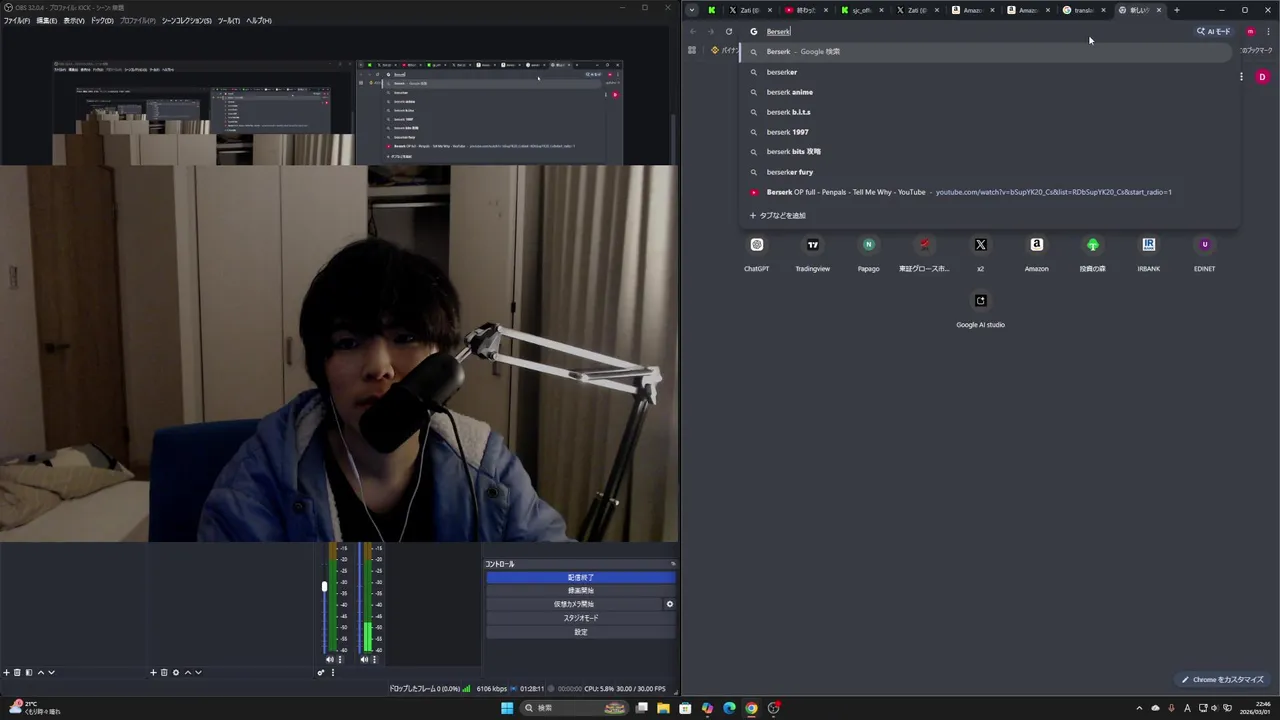This screenshot has height=720, width=1280.
Task: Open EDINET shortcut
Action: (x=1204, y=253)
